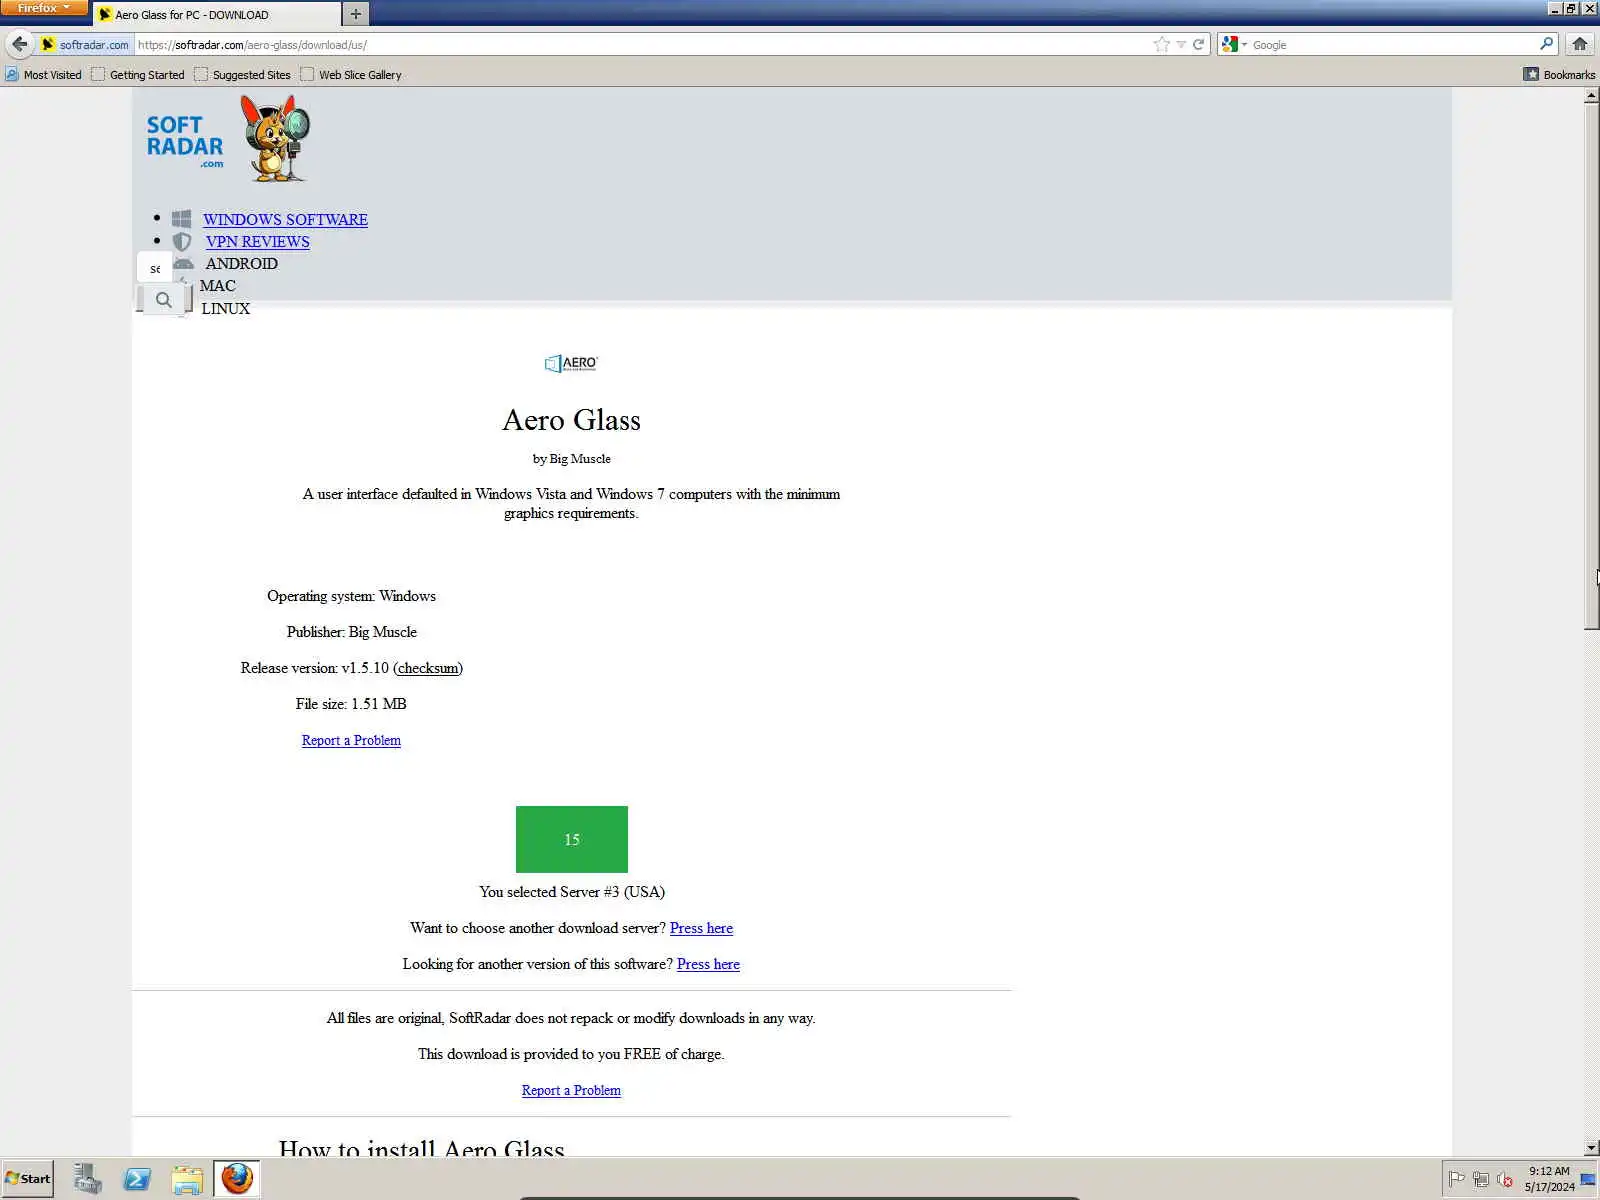
Task: Switch to Firefox in the taskbar
Action: tap(237, 1179)
